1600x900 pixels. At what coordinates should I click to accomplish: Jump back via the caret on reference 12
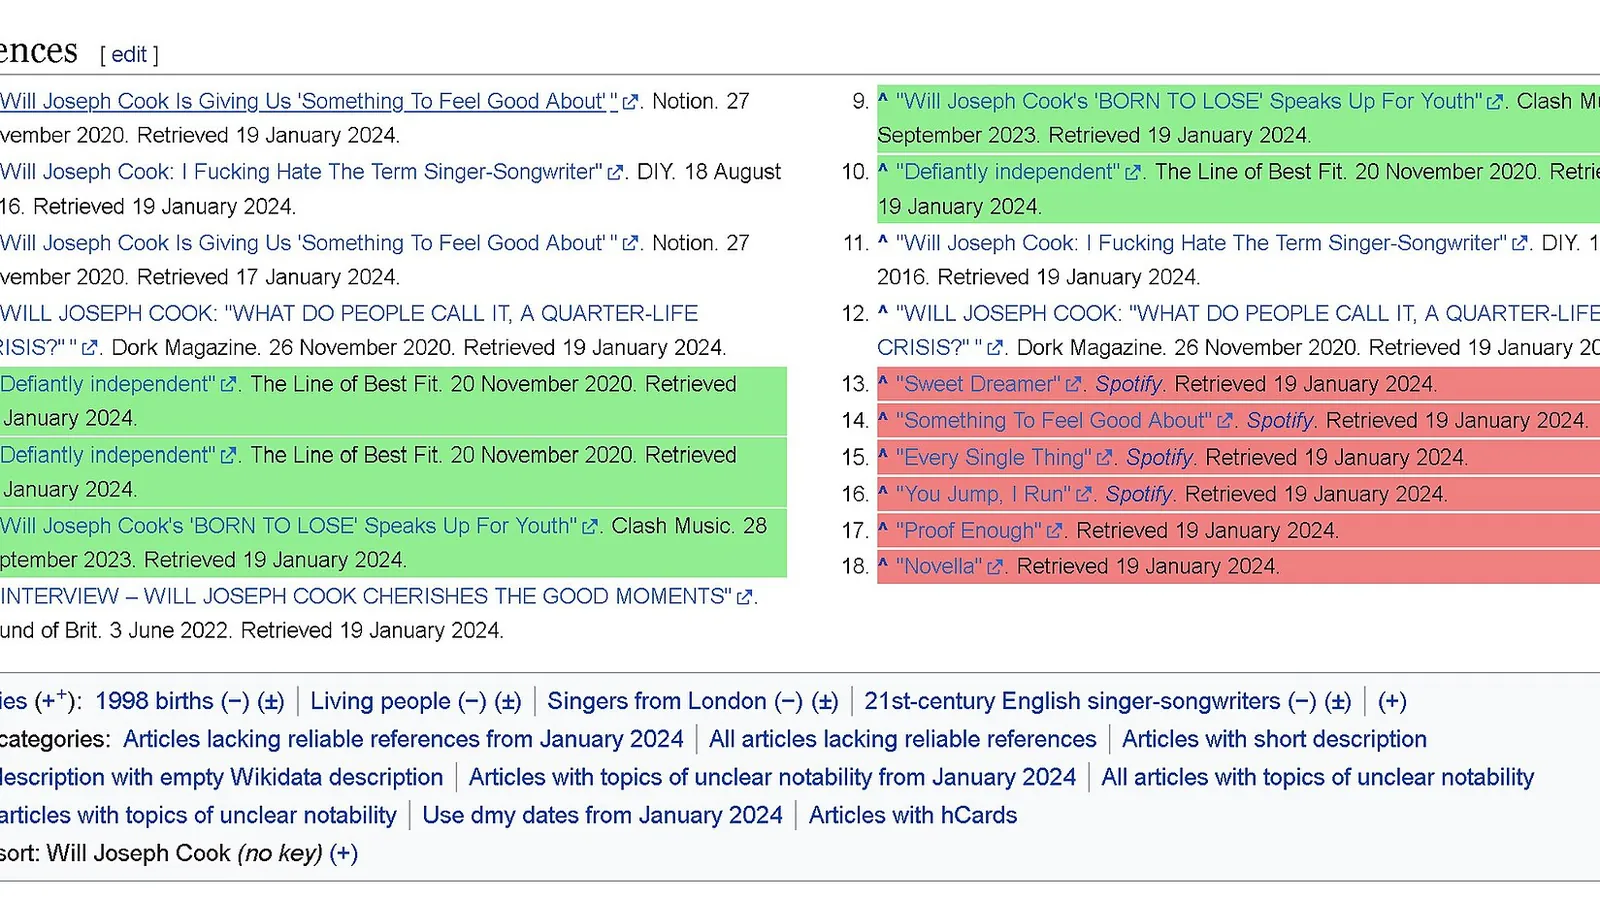point(883,311)
